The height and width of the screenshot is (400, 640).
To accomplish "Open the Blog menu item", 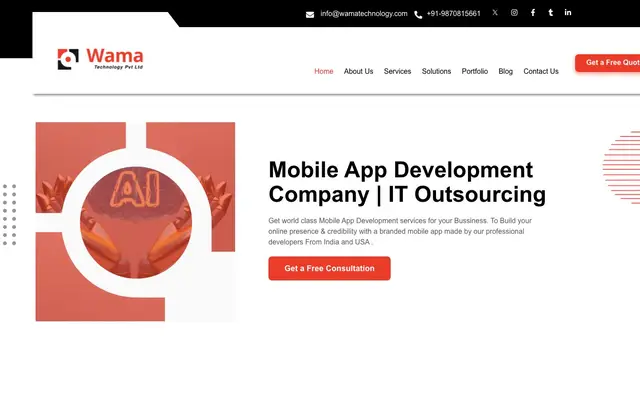I will click(x=505, y=71).
